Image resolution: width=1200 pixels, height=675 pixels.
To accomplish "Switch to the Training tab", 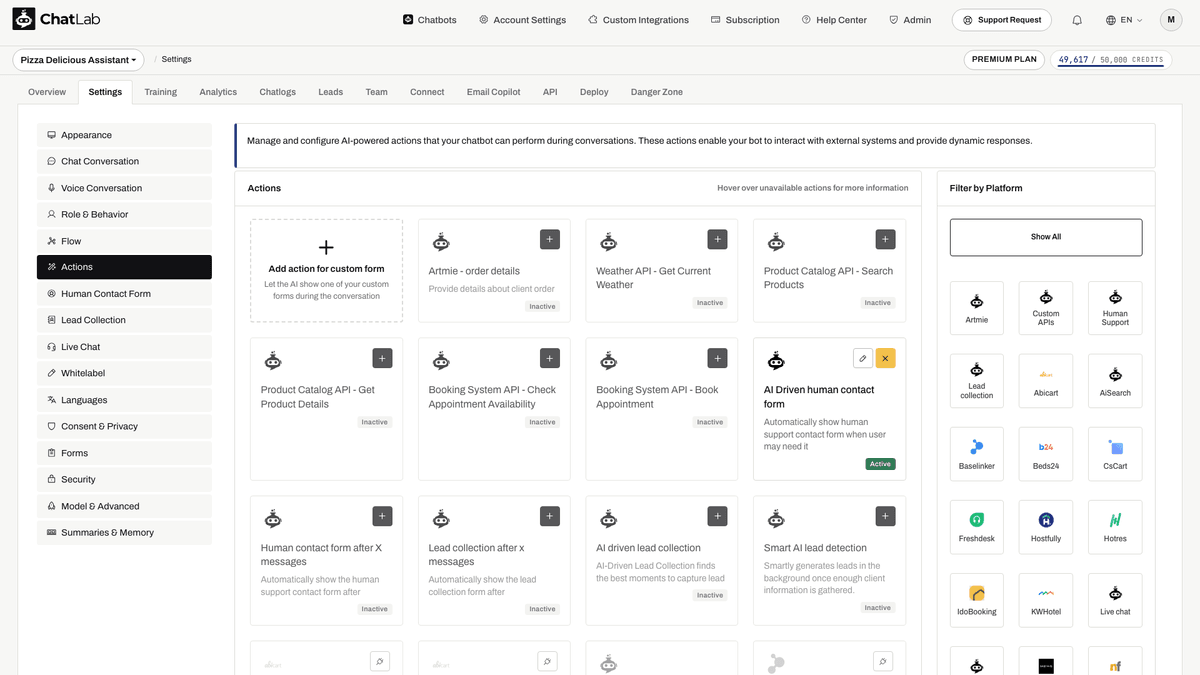I will (x=160, y=92).
